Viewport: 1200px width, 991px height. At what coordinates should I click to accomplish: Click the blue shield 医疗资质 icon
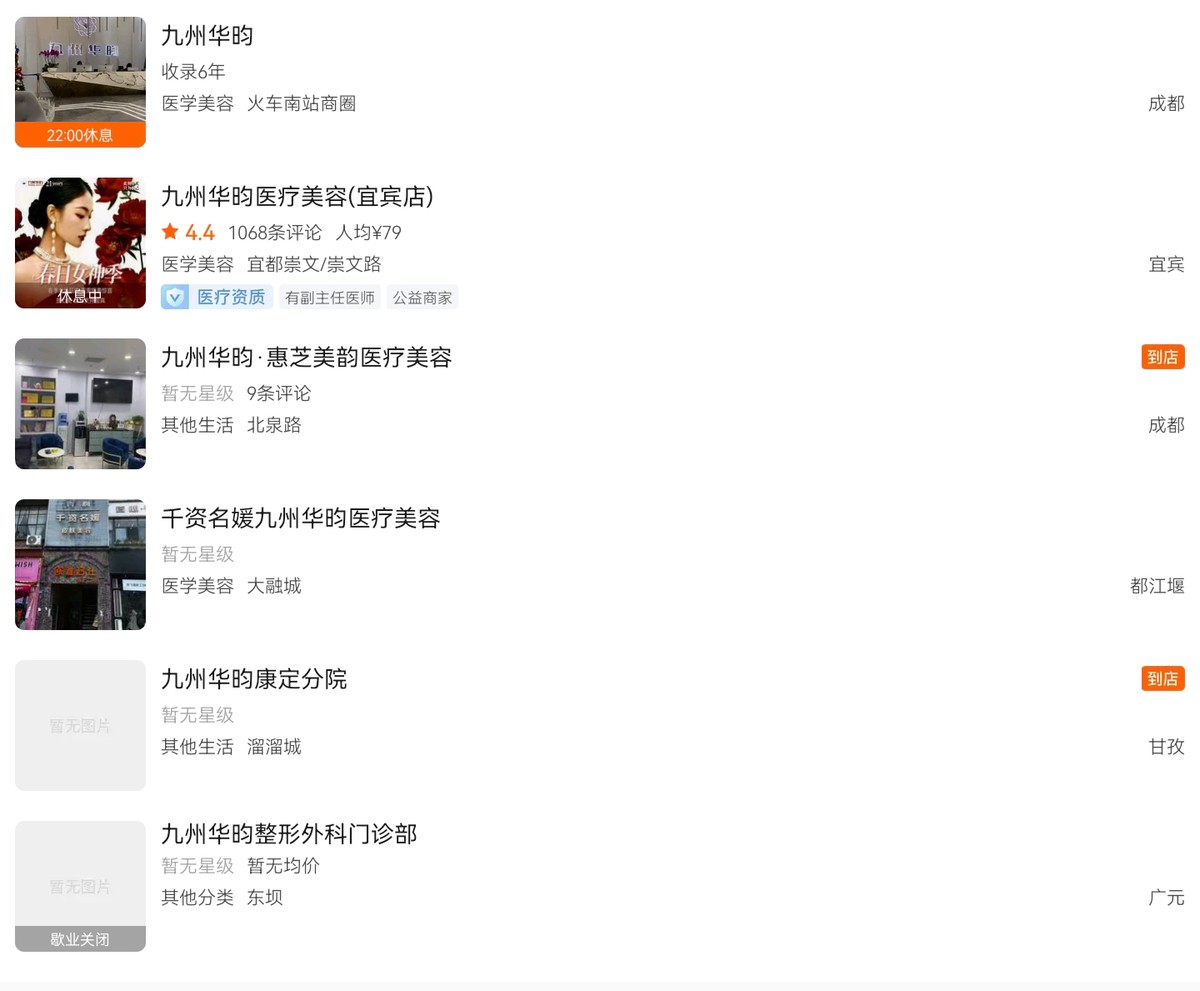[x=175, y=297]
